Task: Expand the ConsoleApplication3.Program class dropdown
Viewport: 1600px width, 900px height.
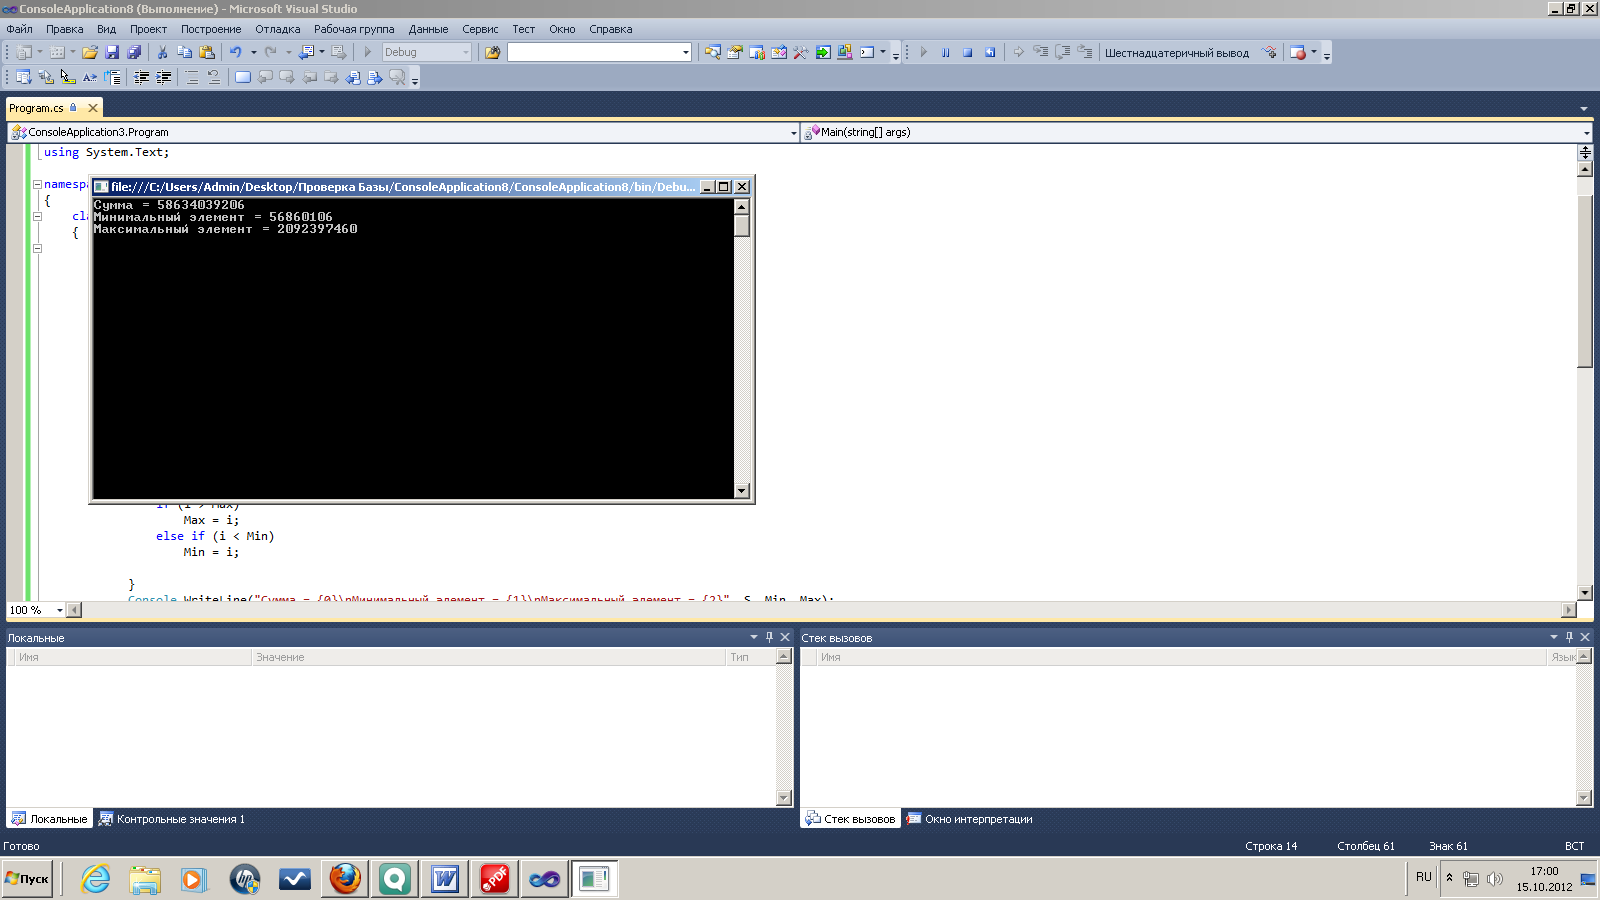Action: coord(793,132)
